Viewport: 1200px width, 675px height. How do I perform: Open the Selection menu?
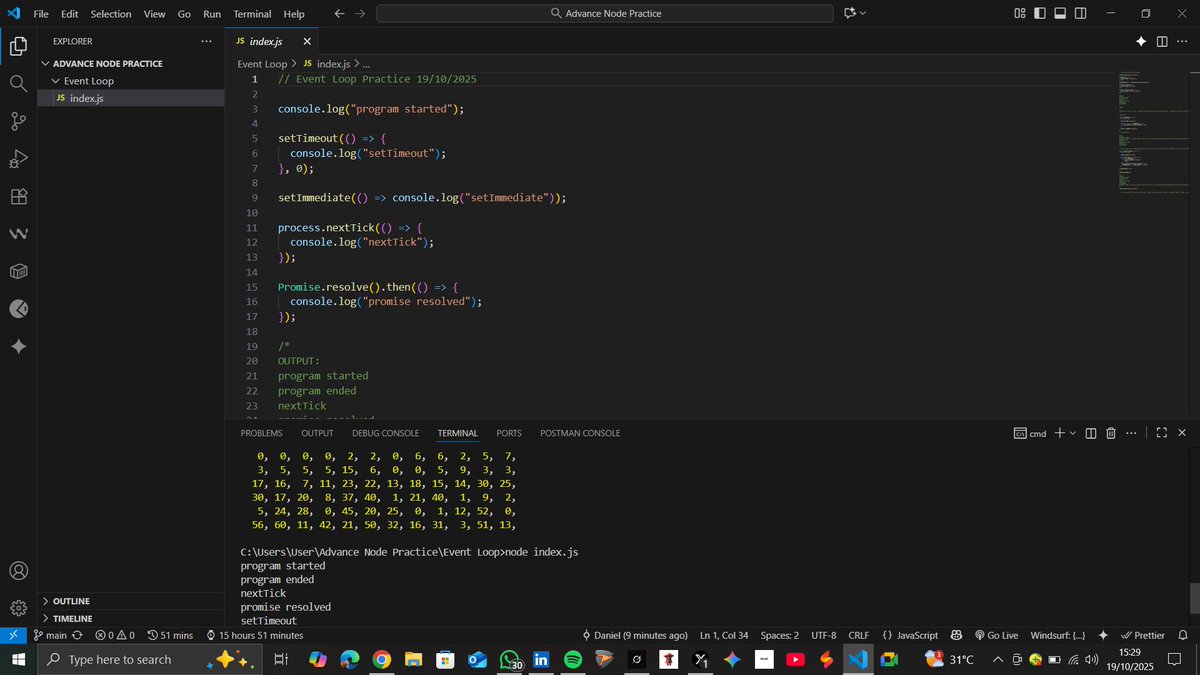(111, 14)
